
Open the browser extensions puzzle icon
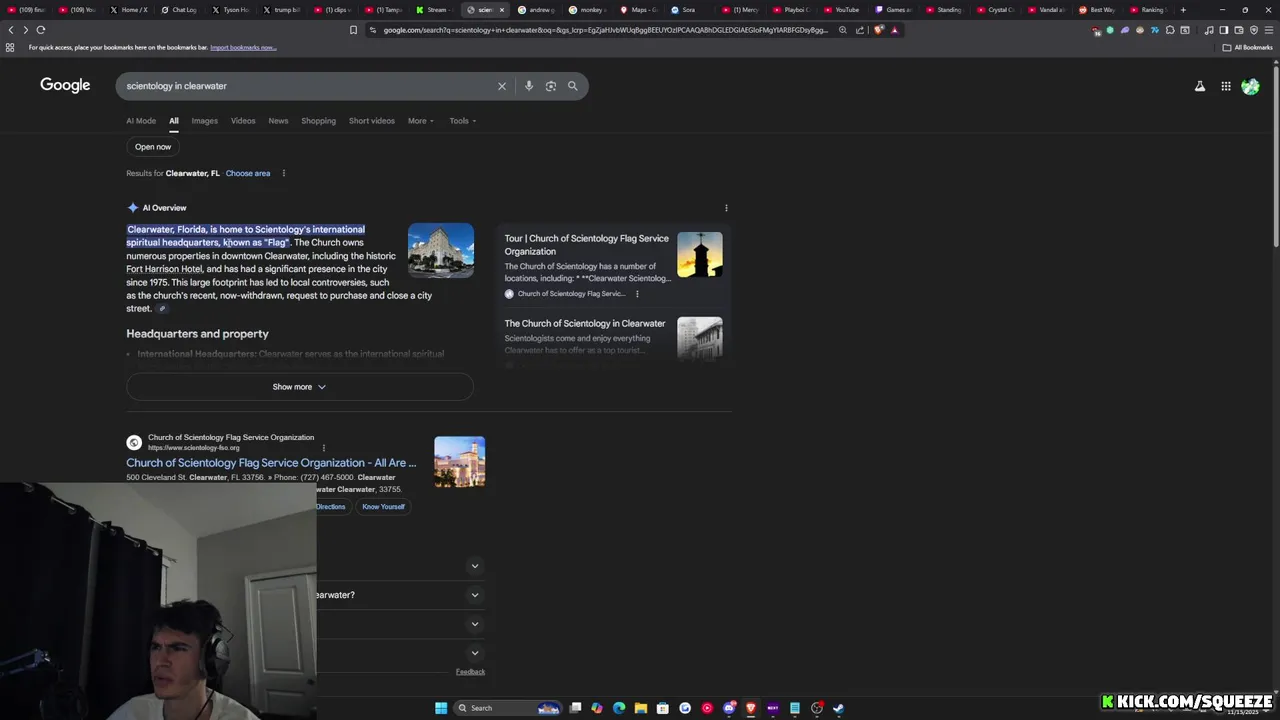pyautogui.click(x=1170, y=30)
